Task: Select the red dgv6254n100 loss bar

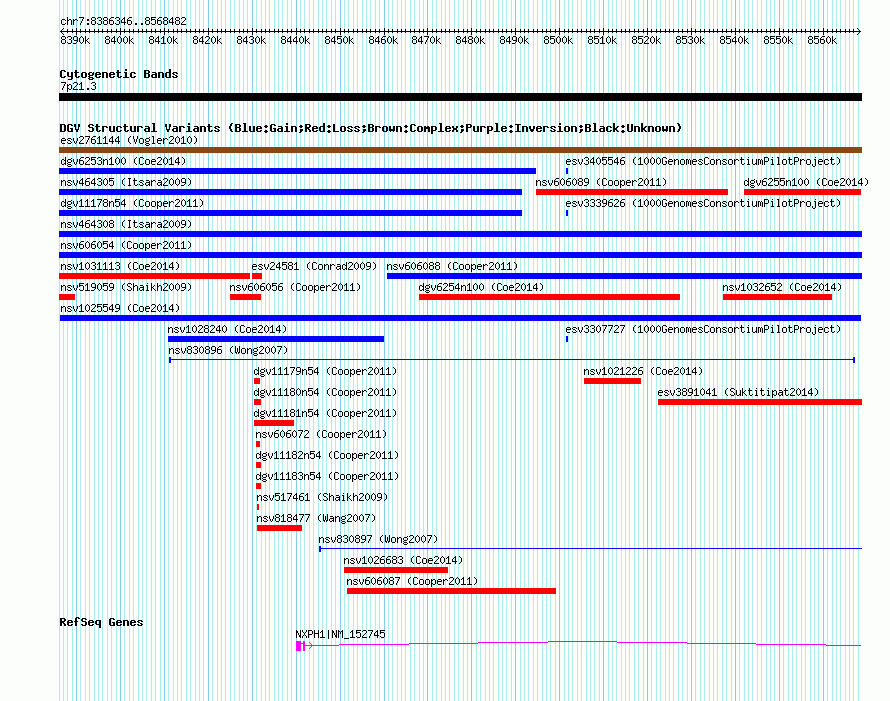Action: click(549, 297)
